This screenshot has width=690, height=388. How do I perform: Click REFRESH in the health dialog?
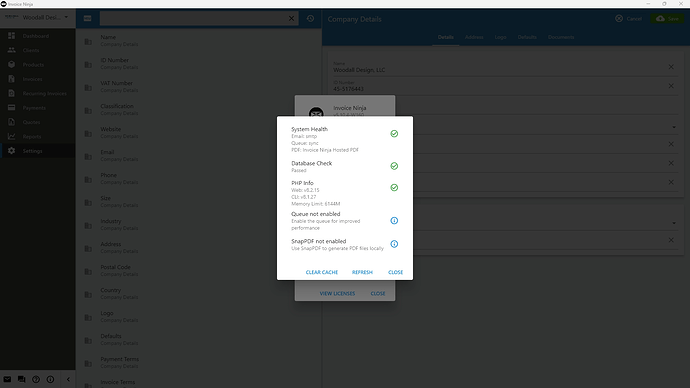362,272
